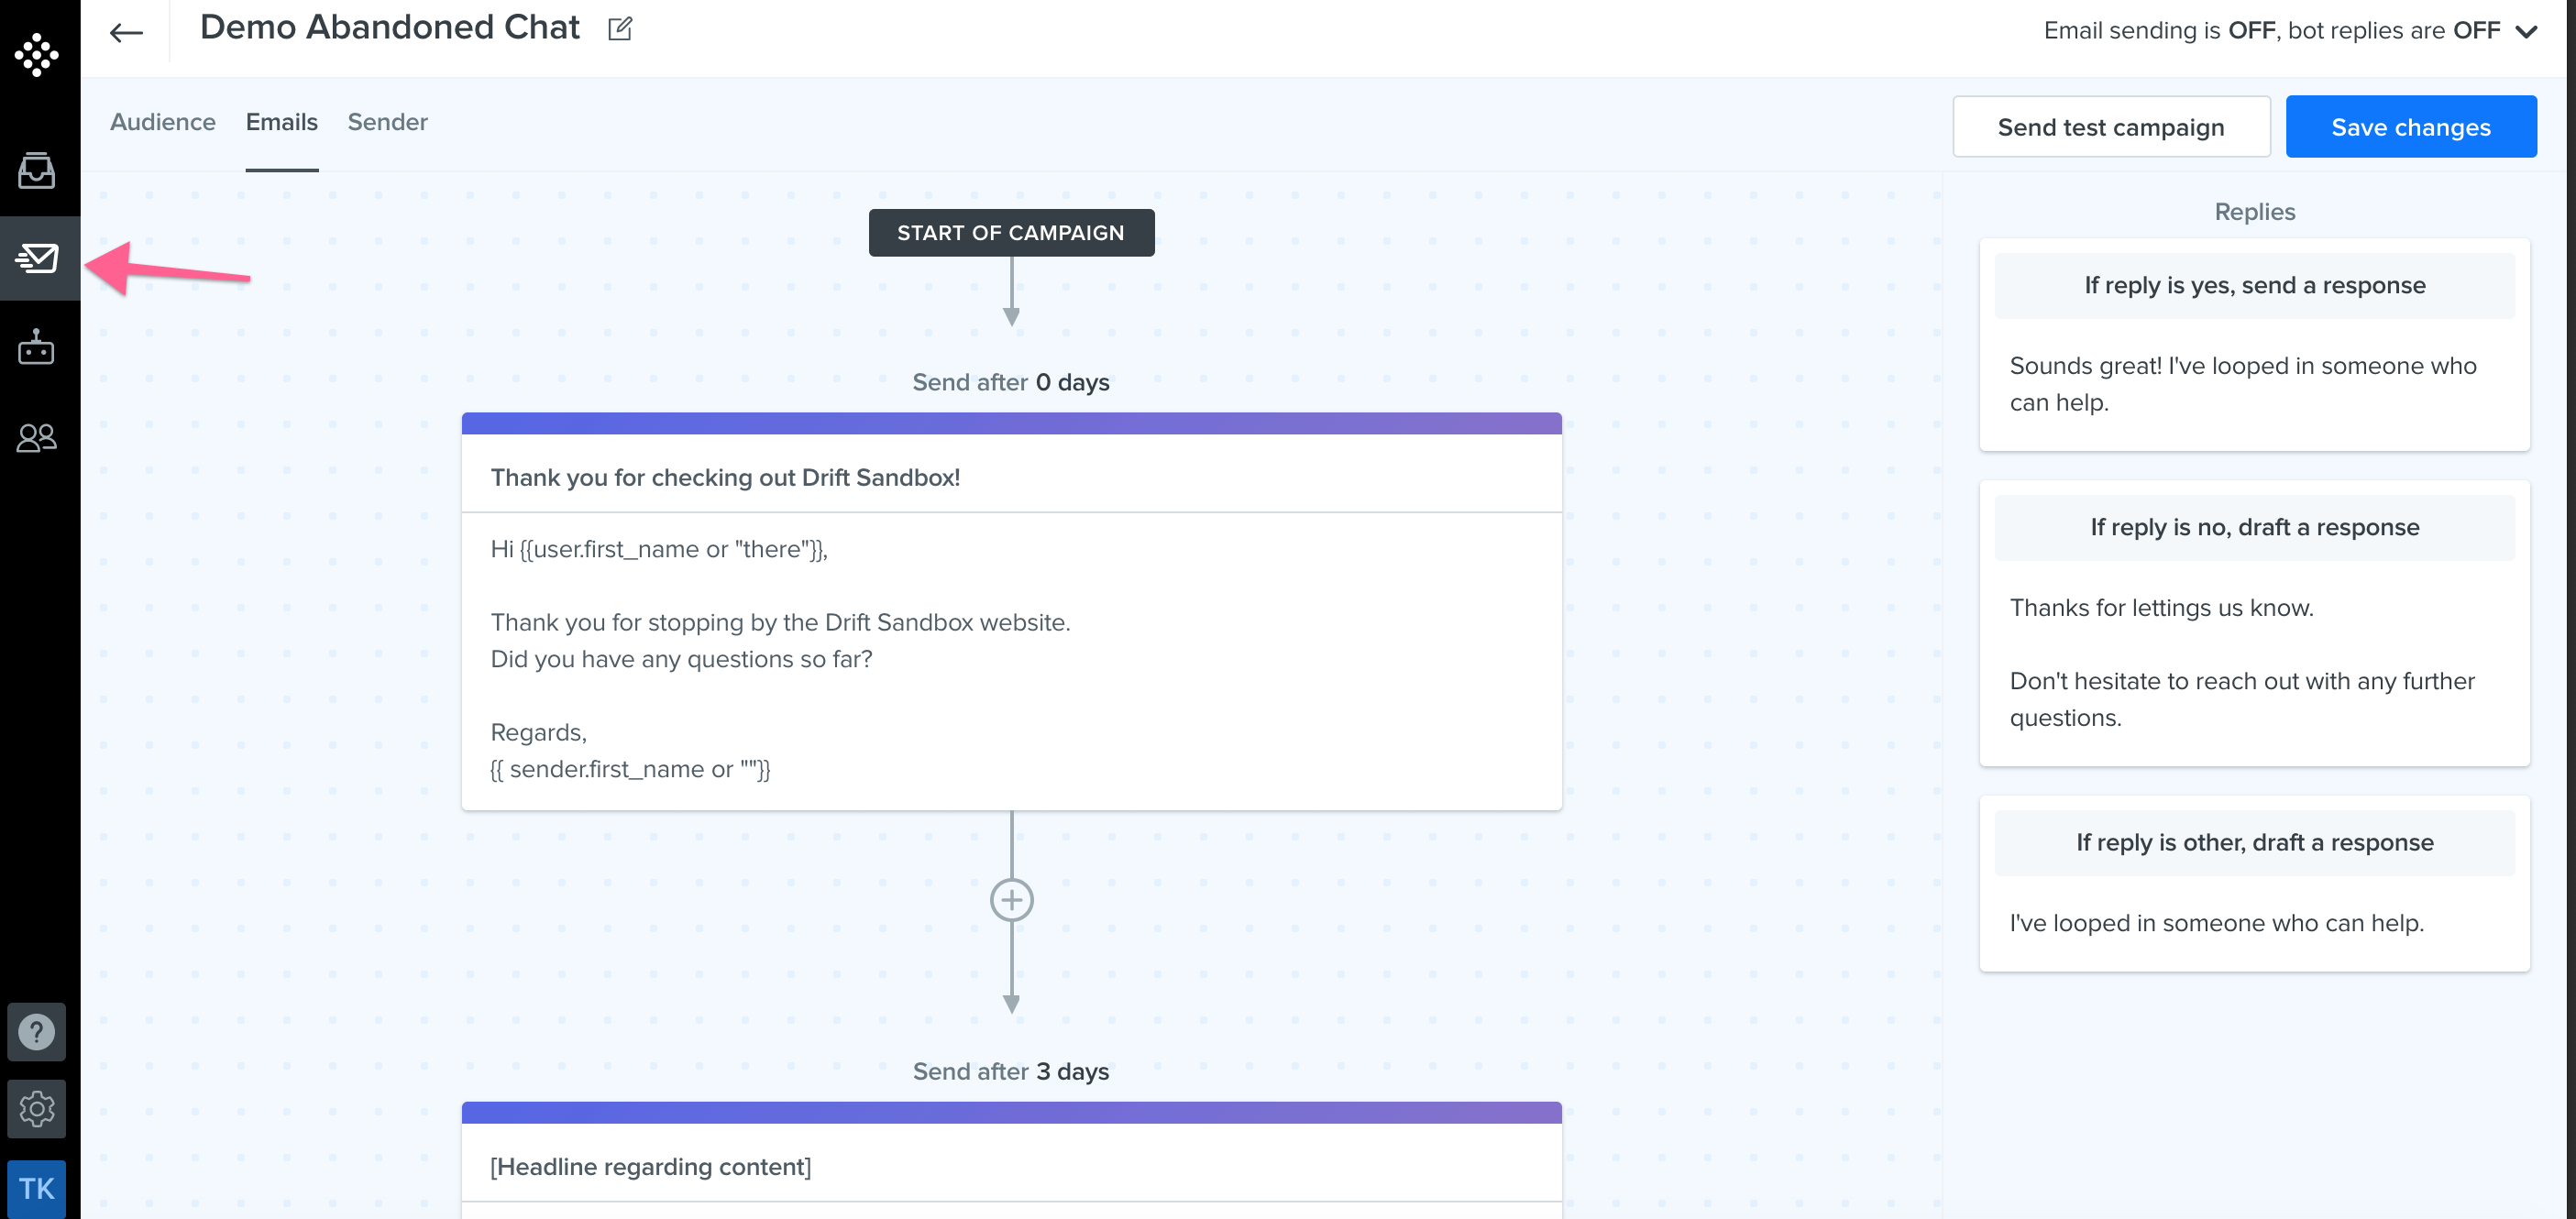Screen dimensions: 2576x1219
Task: Add an email step with plus circle
Action: pos(1011,900)
